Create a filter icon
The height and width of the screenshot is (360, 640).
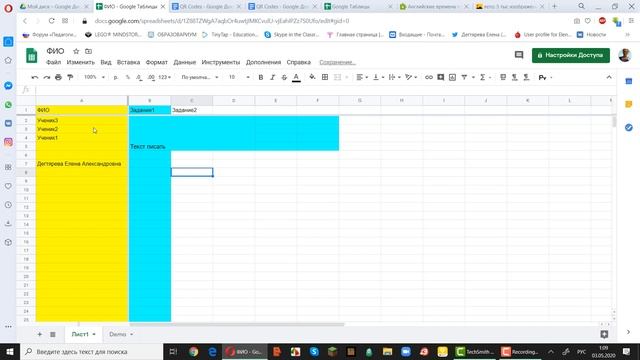point(464,77)
